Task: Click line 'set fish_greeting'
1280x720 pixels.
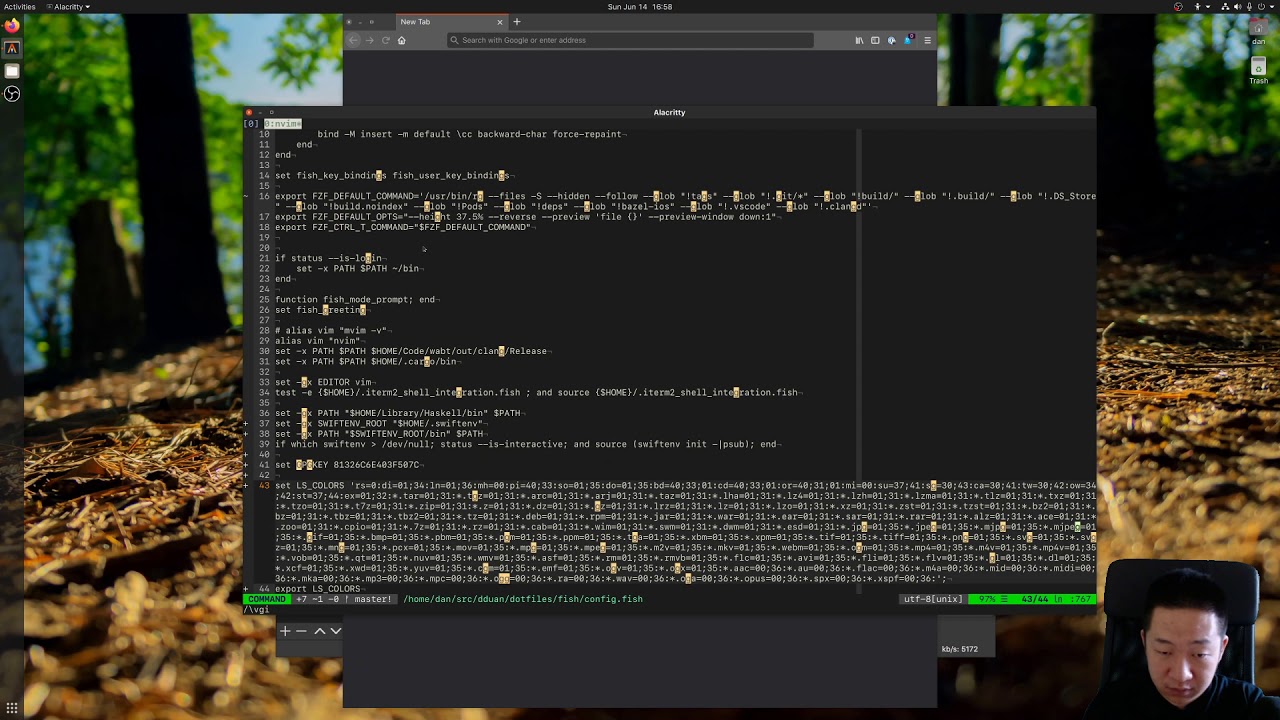Action: [x=321, y=310]
